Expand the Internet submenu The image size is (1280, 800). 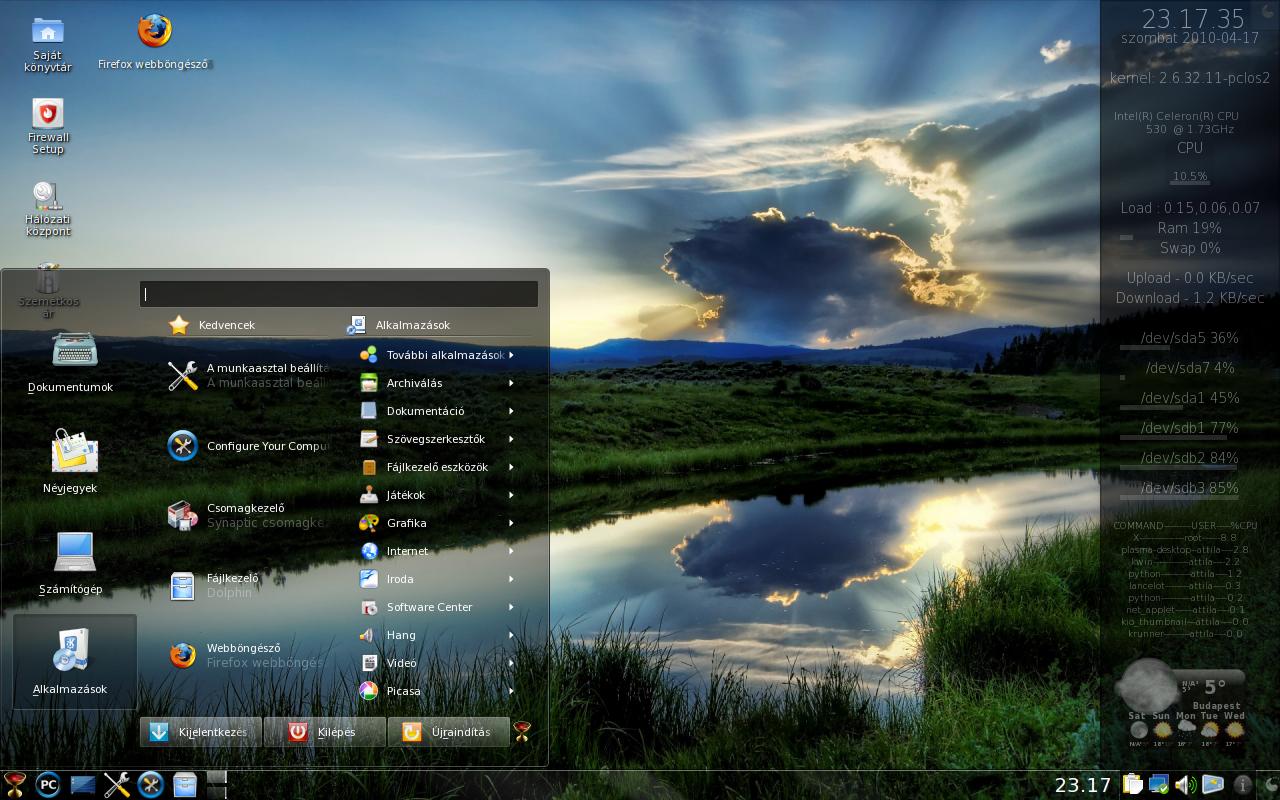coord(438,551)
